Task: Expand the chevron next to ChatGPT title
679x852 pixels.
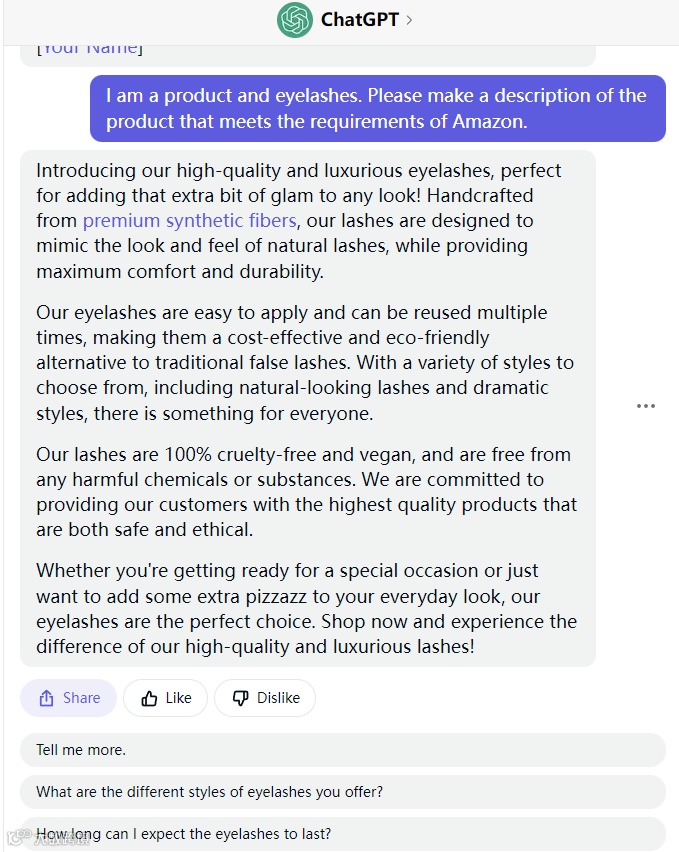Action: (409, 20)
